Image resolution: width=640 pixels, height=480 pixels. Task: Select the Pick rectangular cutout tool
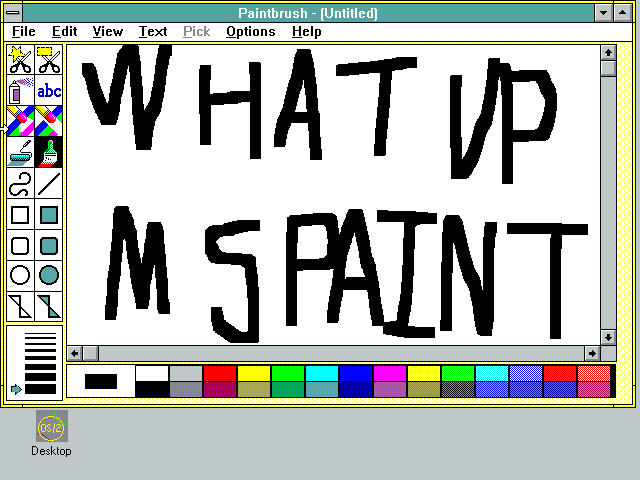[x=49, y=60]
